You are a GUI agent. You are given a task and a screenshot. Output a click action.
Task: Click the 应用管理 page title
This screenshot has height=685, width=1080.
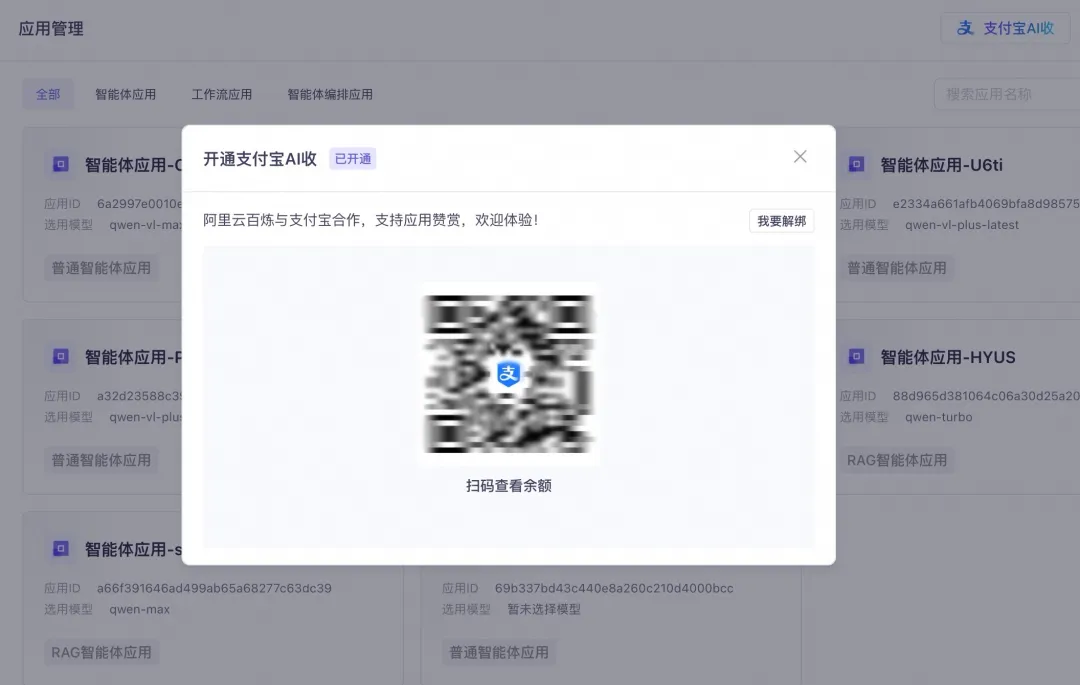tap(51, 29)
